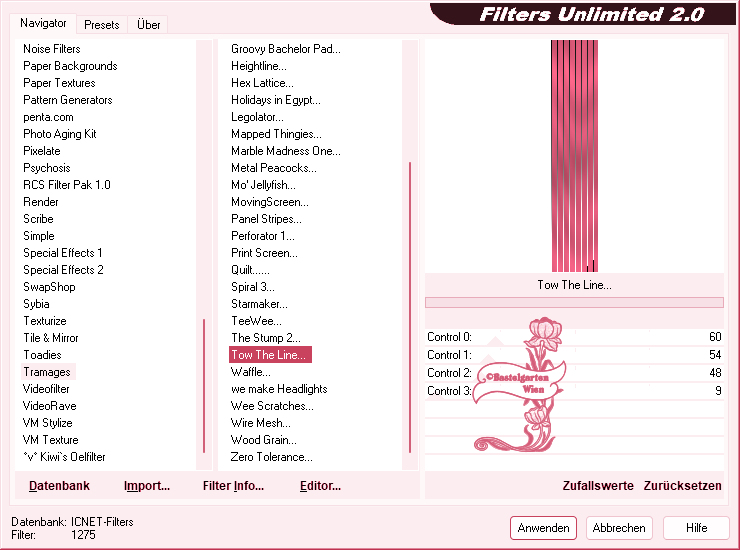Viewport: 740px width, 550px height.
Task: Choose Legolator... filter
Action: [257, 117]
